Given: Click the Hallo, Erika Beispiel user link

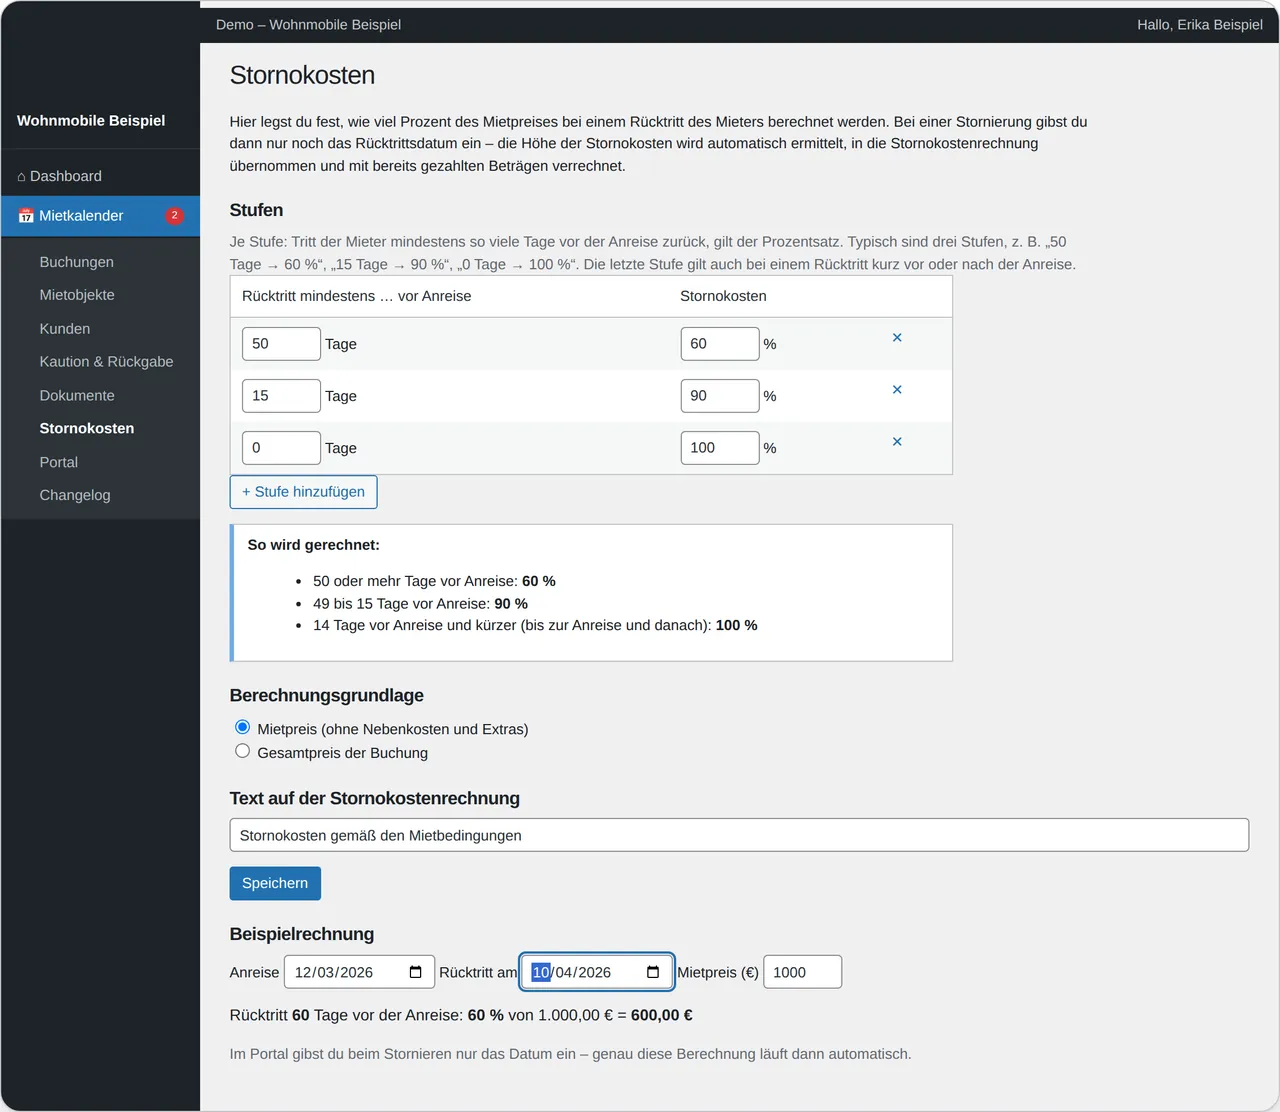Looking at the screenshot, I should (1200, 25).
